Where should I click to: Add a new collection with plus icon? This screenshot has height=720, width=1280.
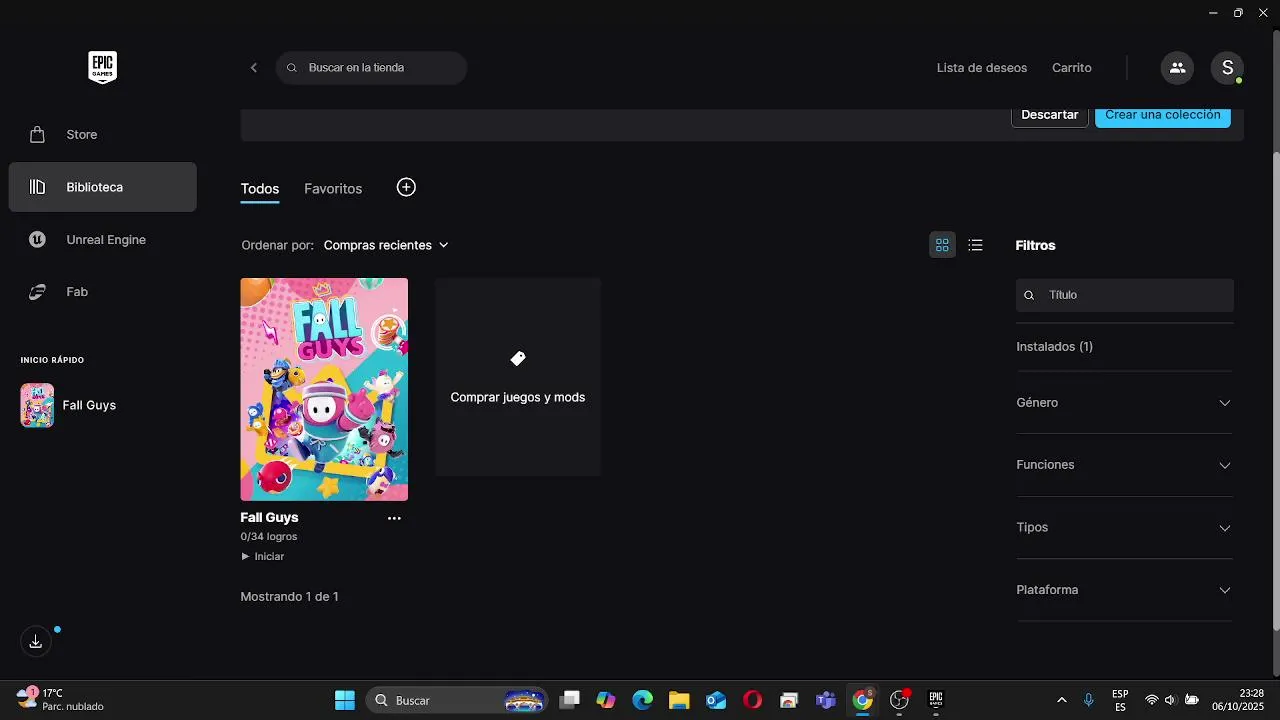coord(406,187)
